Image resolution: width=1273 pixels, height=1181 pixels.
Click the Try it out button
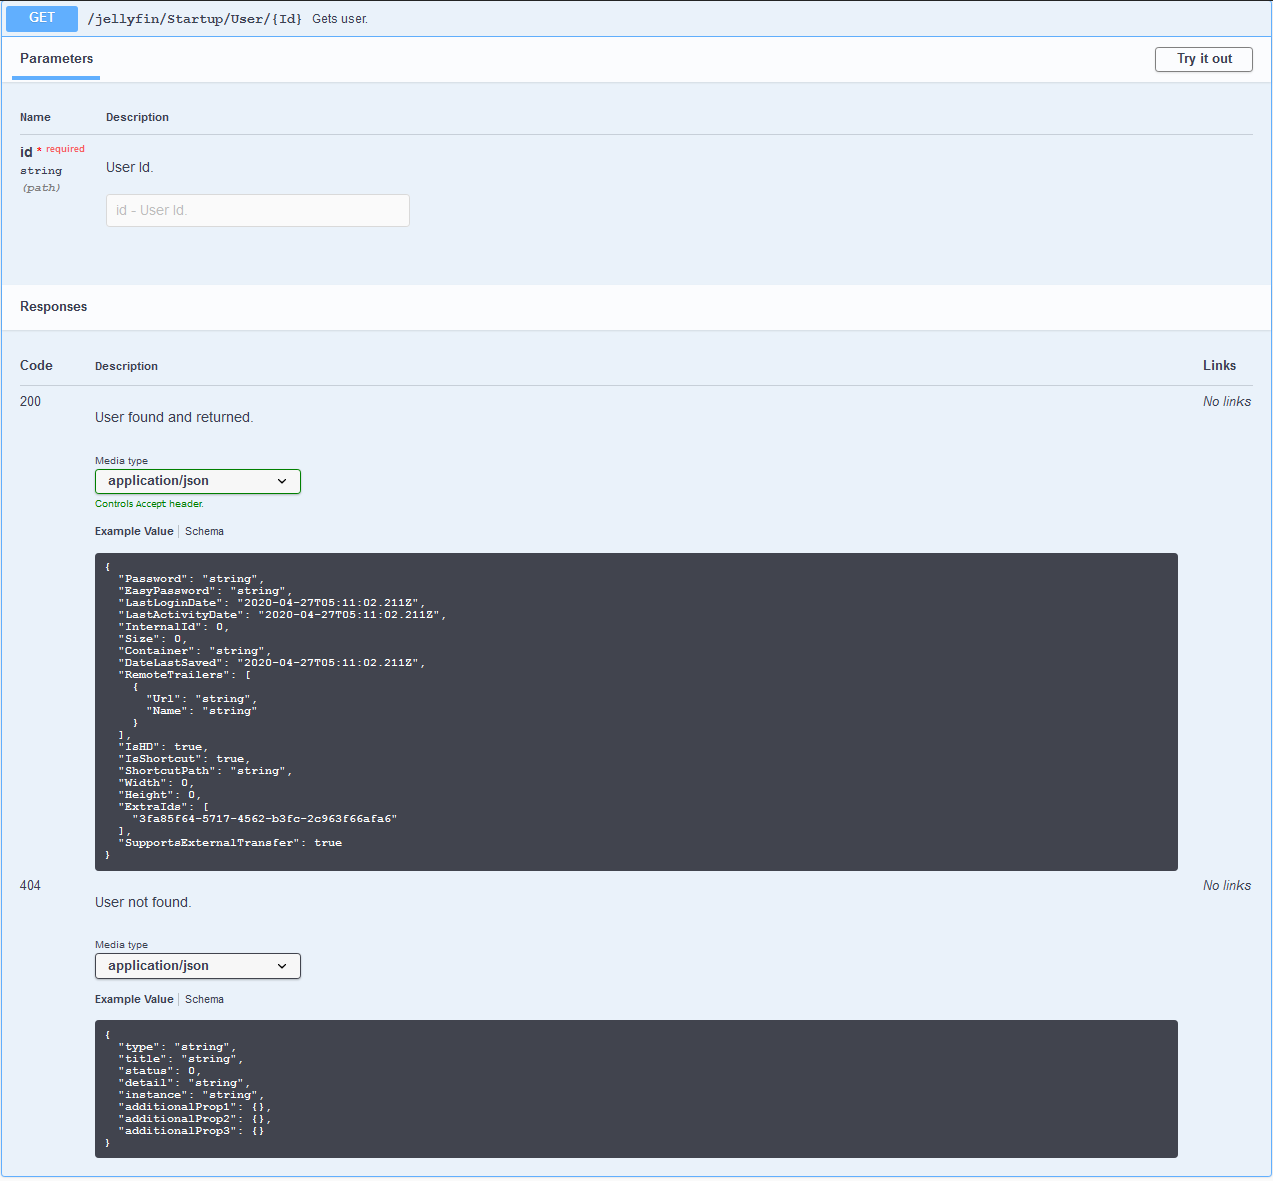pyautogui.click(x=1203, y=59)
